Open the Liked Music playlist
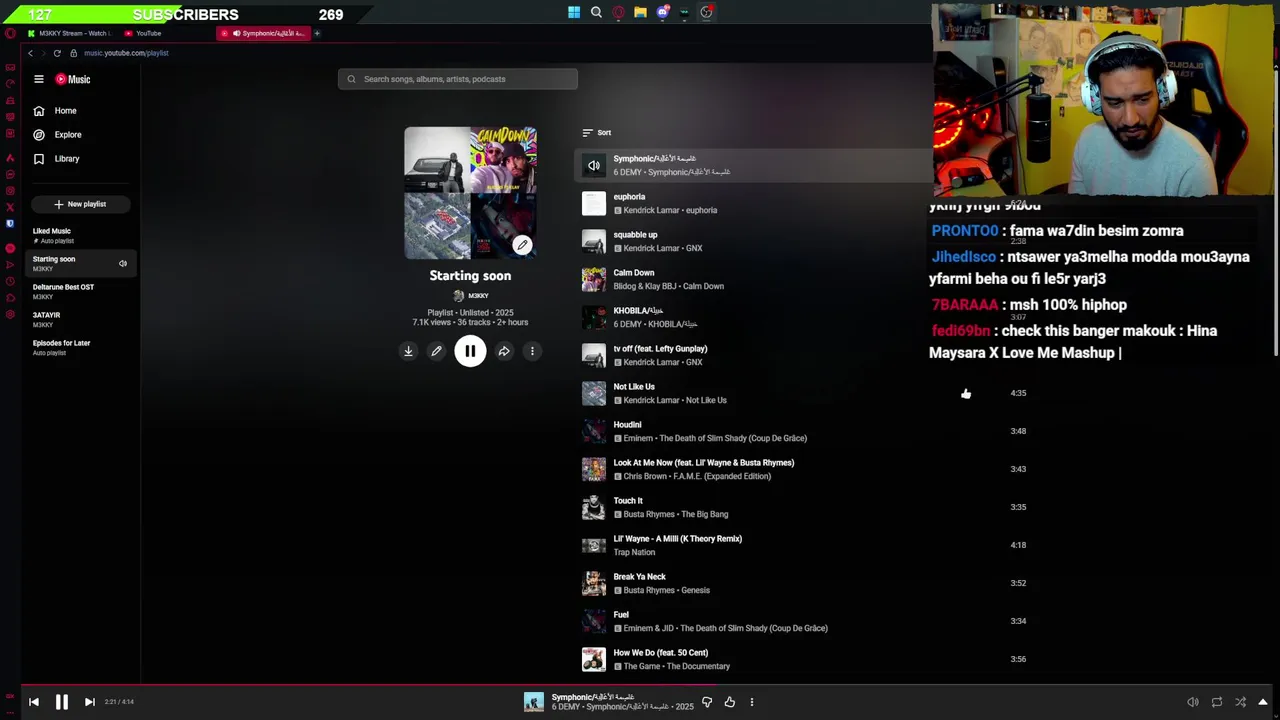This screenshot has height=720, width=1280. tap(80, 235)
